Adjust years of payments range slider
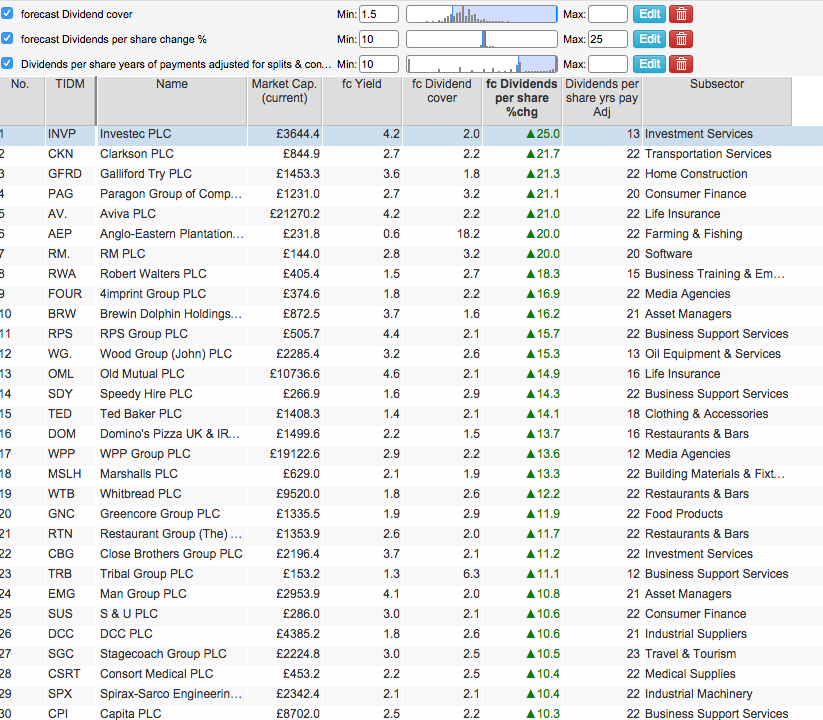Screen dimensions: 823x720 [x=482, y=64]
